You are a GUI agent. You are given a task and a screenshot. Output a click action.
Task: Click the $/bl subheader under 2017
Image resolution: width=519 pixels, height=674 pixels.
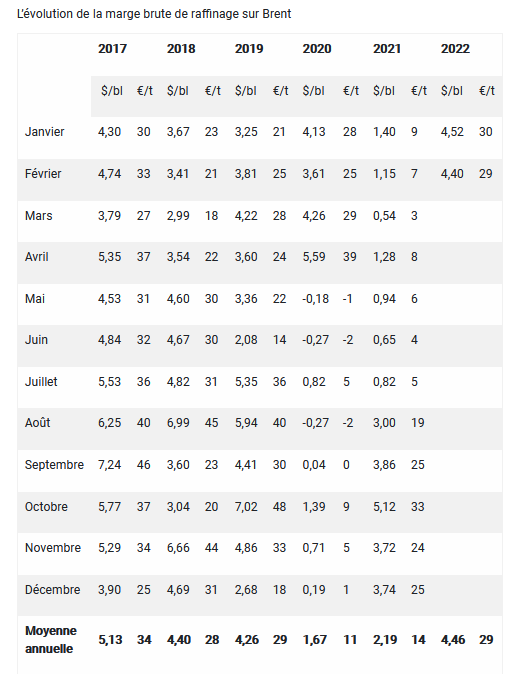pyautogui.click(x=112, y=91)
